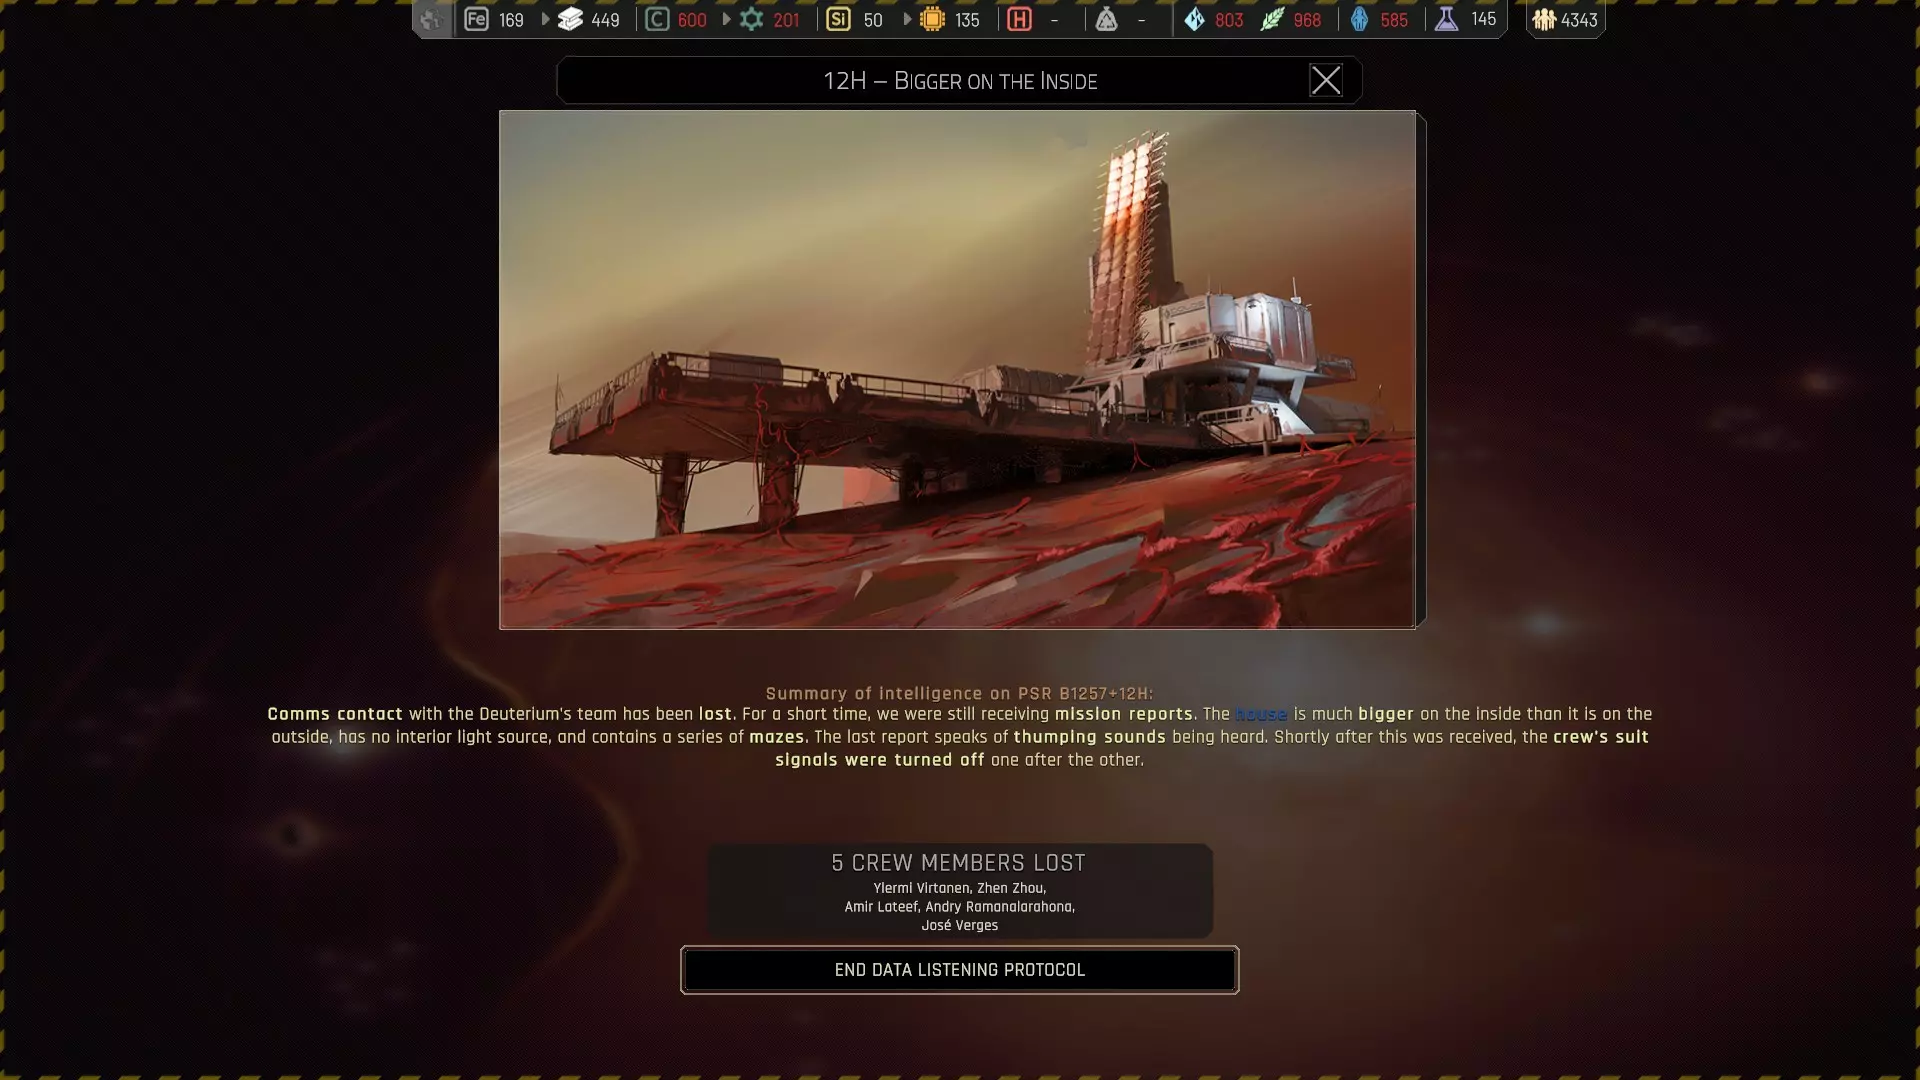Click the green leaf food icon
The image size is (1920, 1080).
click(x=1271, y=19)
